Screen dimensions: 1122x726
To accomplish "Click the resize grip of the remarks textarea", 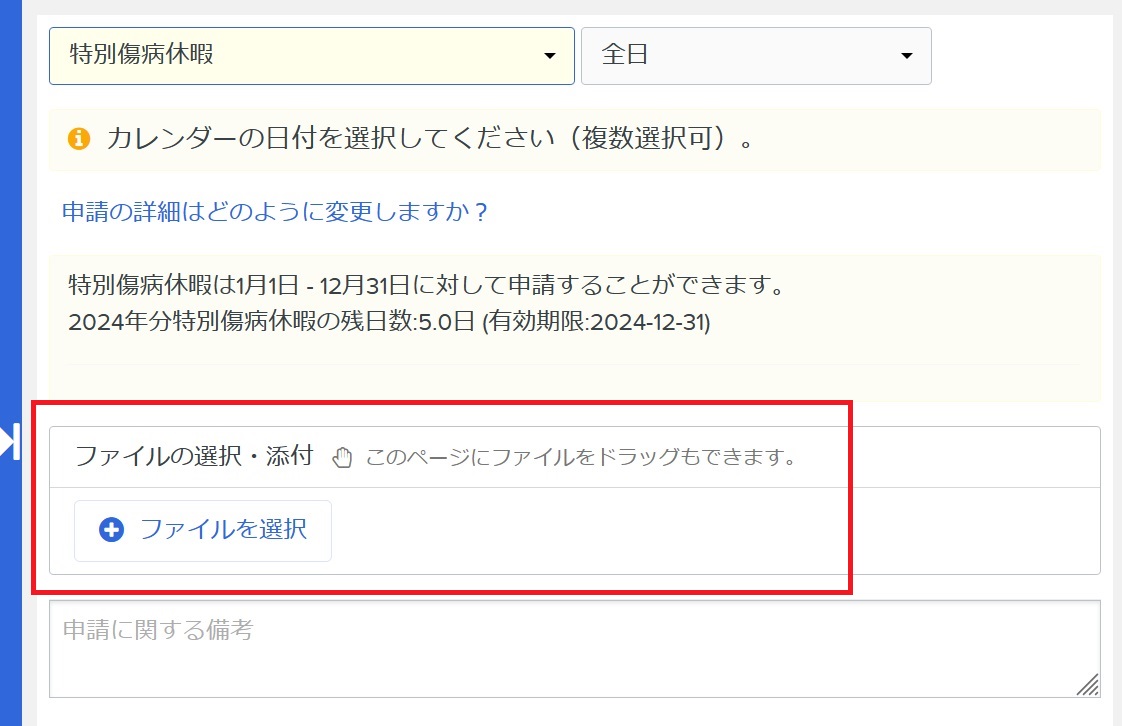I will tap(1088, 685).
